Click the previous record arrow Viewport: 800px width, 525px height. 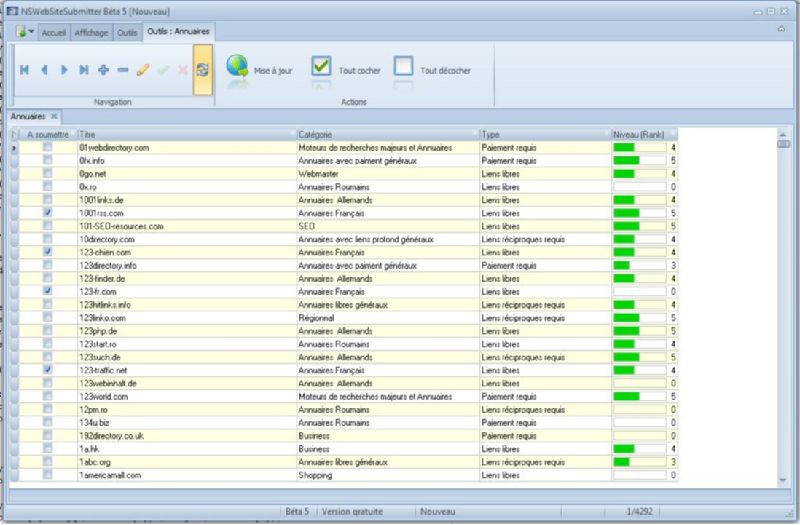pos(44,70)
